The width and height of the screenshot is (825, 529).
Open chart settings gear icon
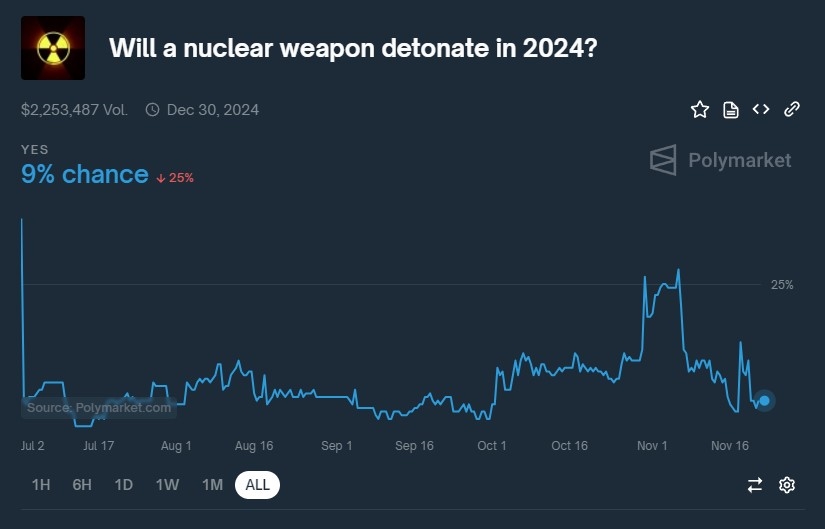787,485
